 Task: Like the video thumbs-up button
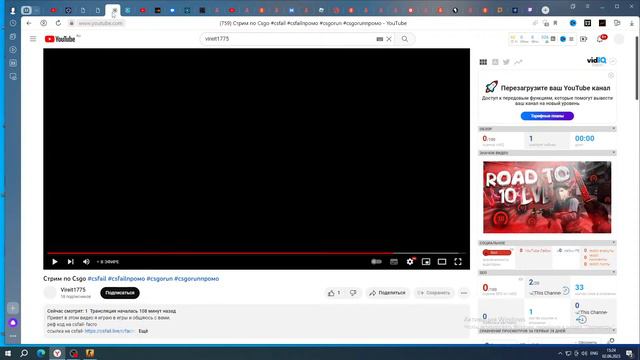(x=334, y=293)
